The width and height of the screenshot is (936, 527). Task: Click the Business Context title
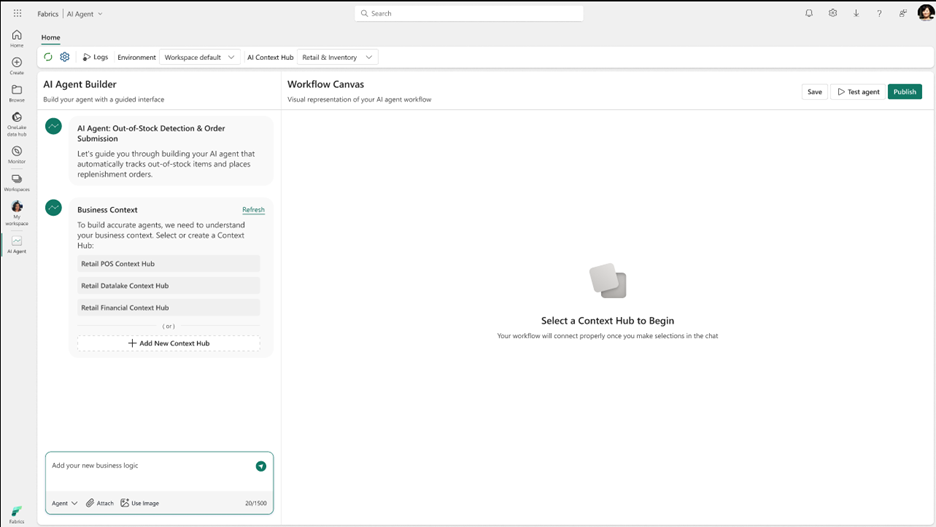click(x=107, y=209)
